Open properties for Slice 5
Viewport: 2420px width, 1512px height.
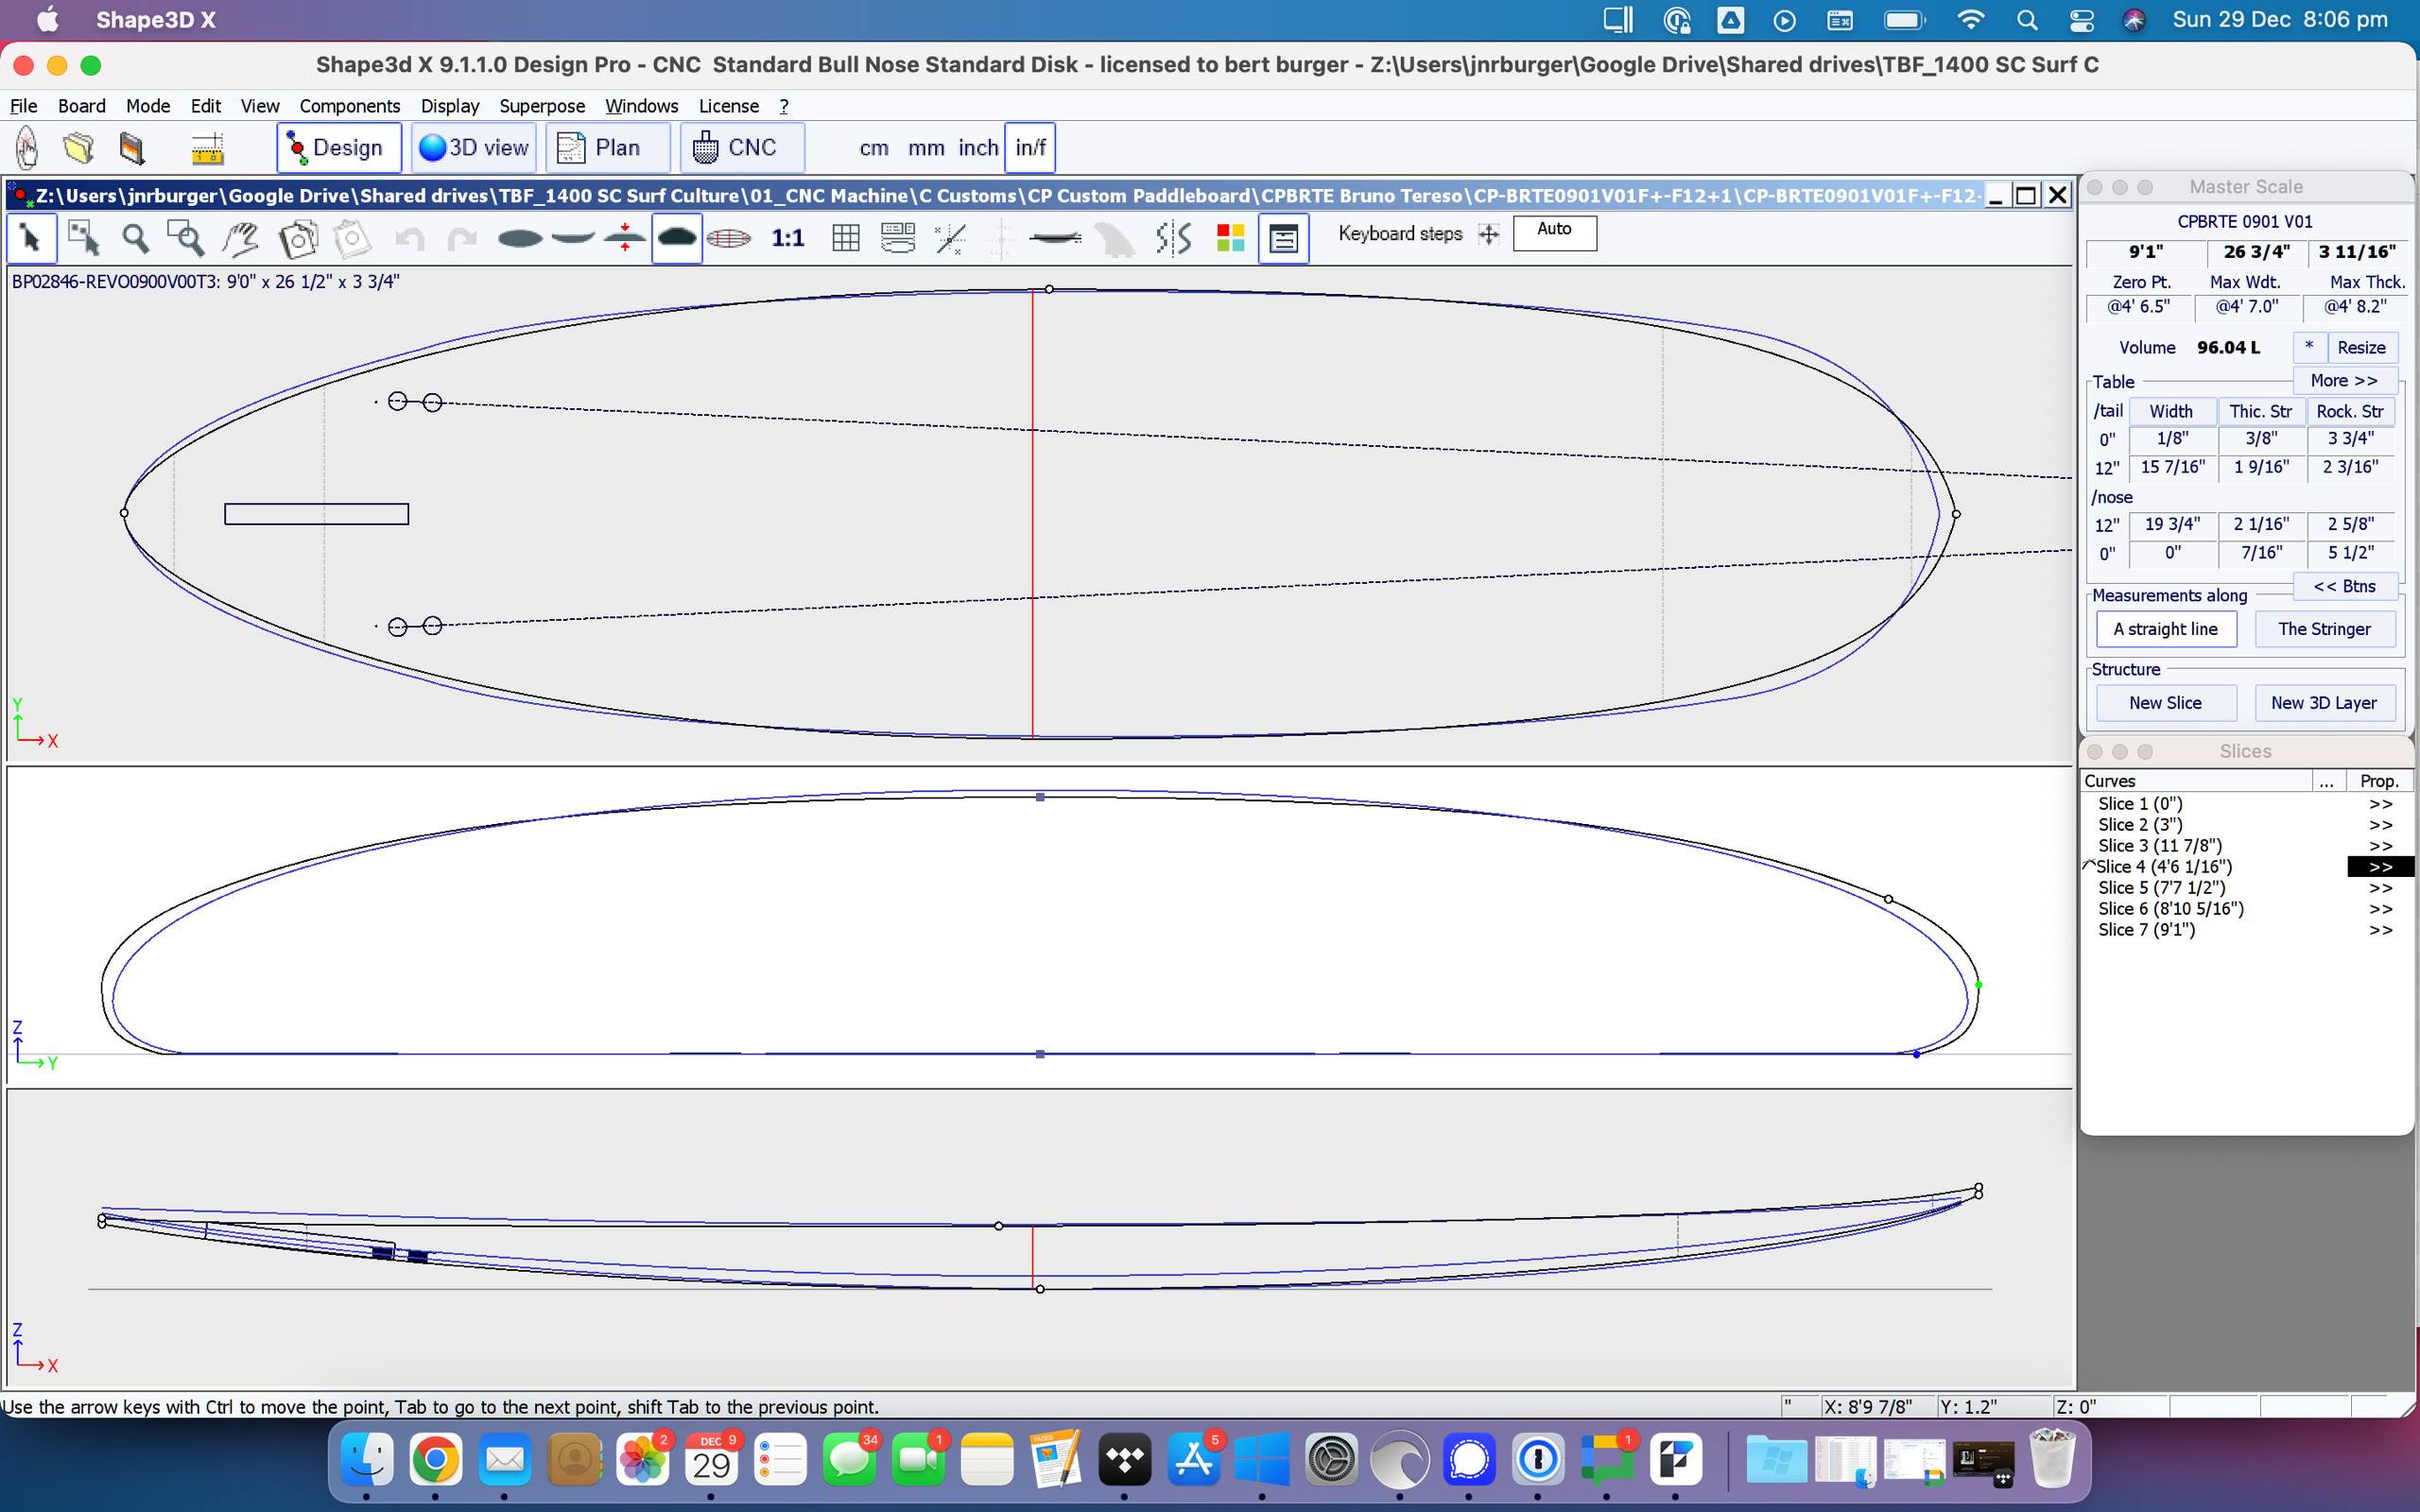(2379, 888)
